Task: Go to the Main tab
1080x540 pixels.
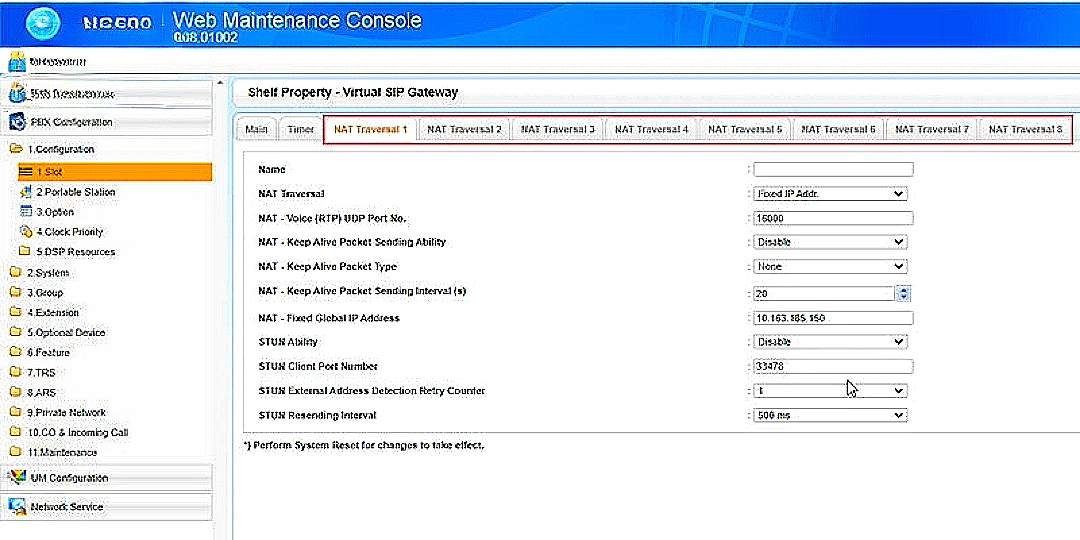Action: pyautogui.click(x=256, y=130)
